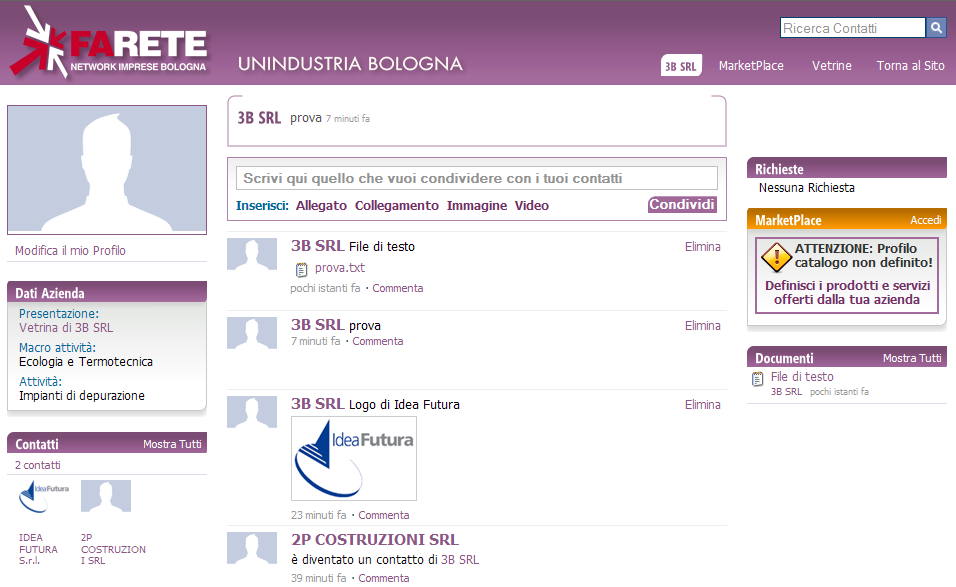The height and width of the screenshot is (587, 956).
Task: Click the prova.txt file icon
Action: coord(301,269)
